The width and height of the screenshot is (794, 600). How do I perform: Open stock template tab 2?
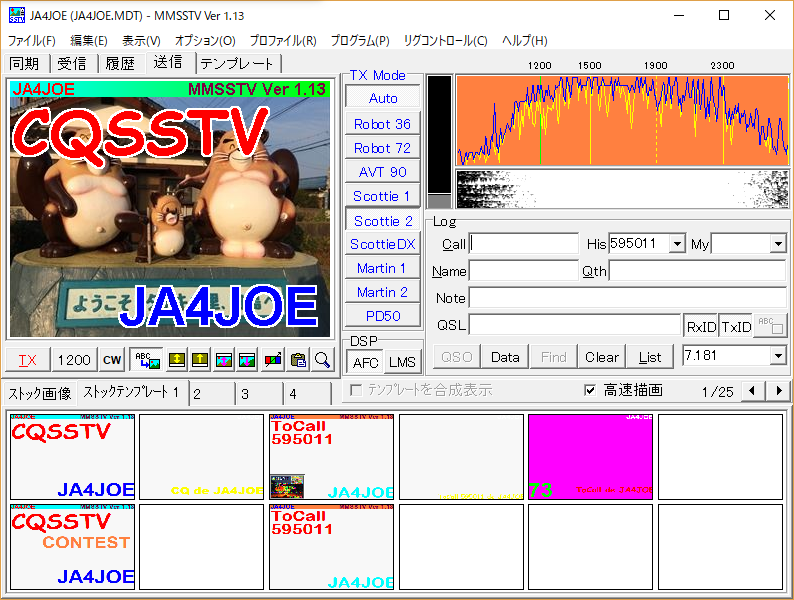212,394
